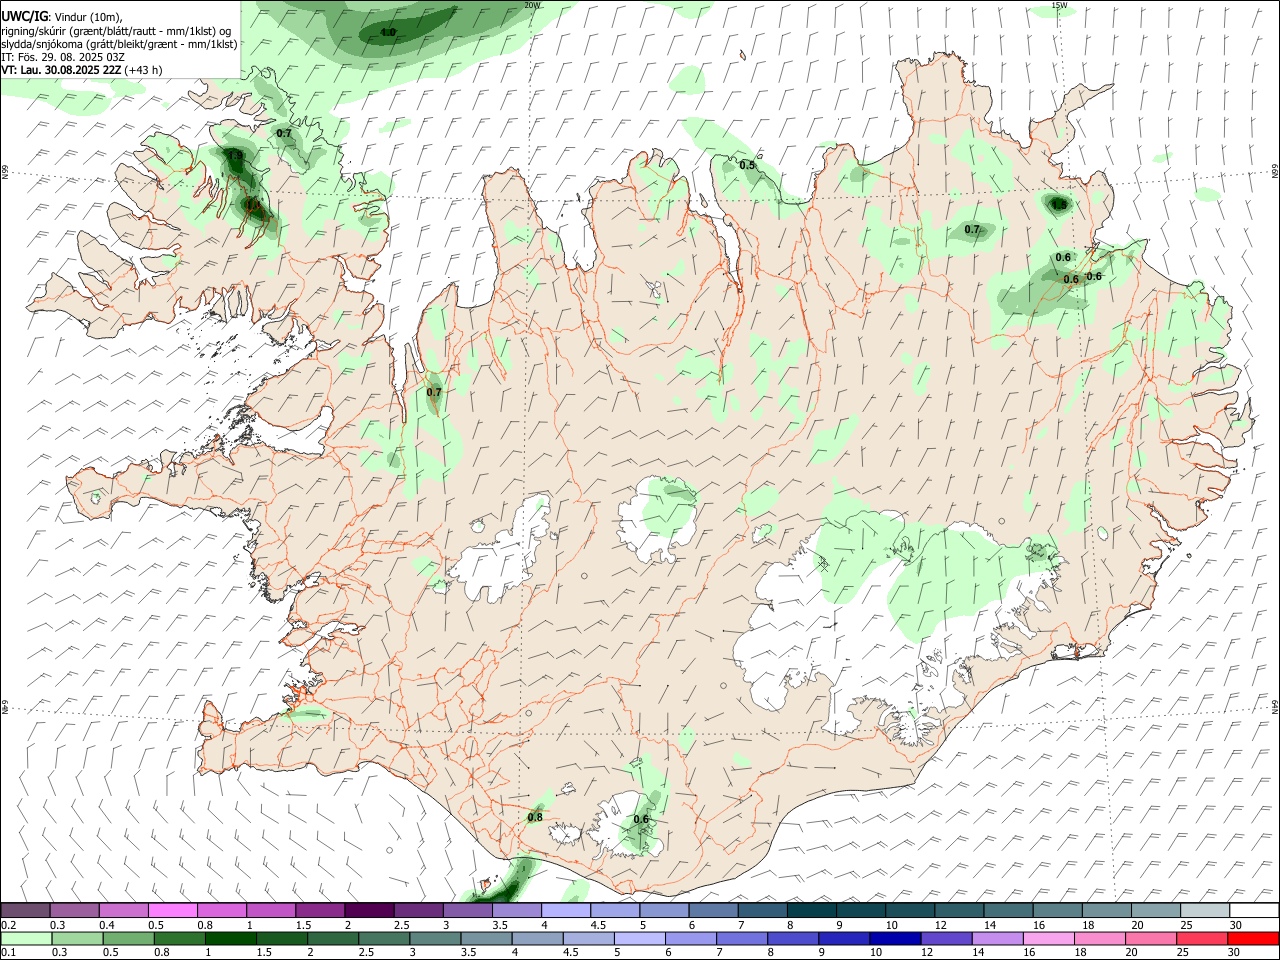Click the 20W longitude label at top

[532, 5]
